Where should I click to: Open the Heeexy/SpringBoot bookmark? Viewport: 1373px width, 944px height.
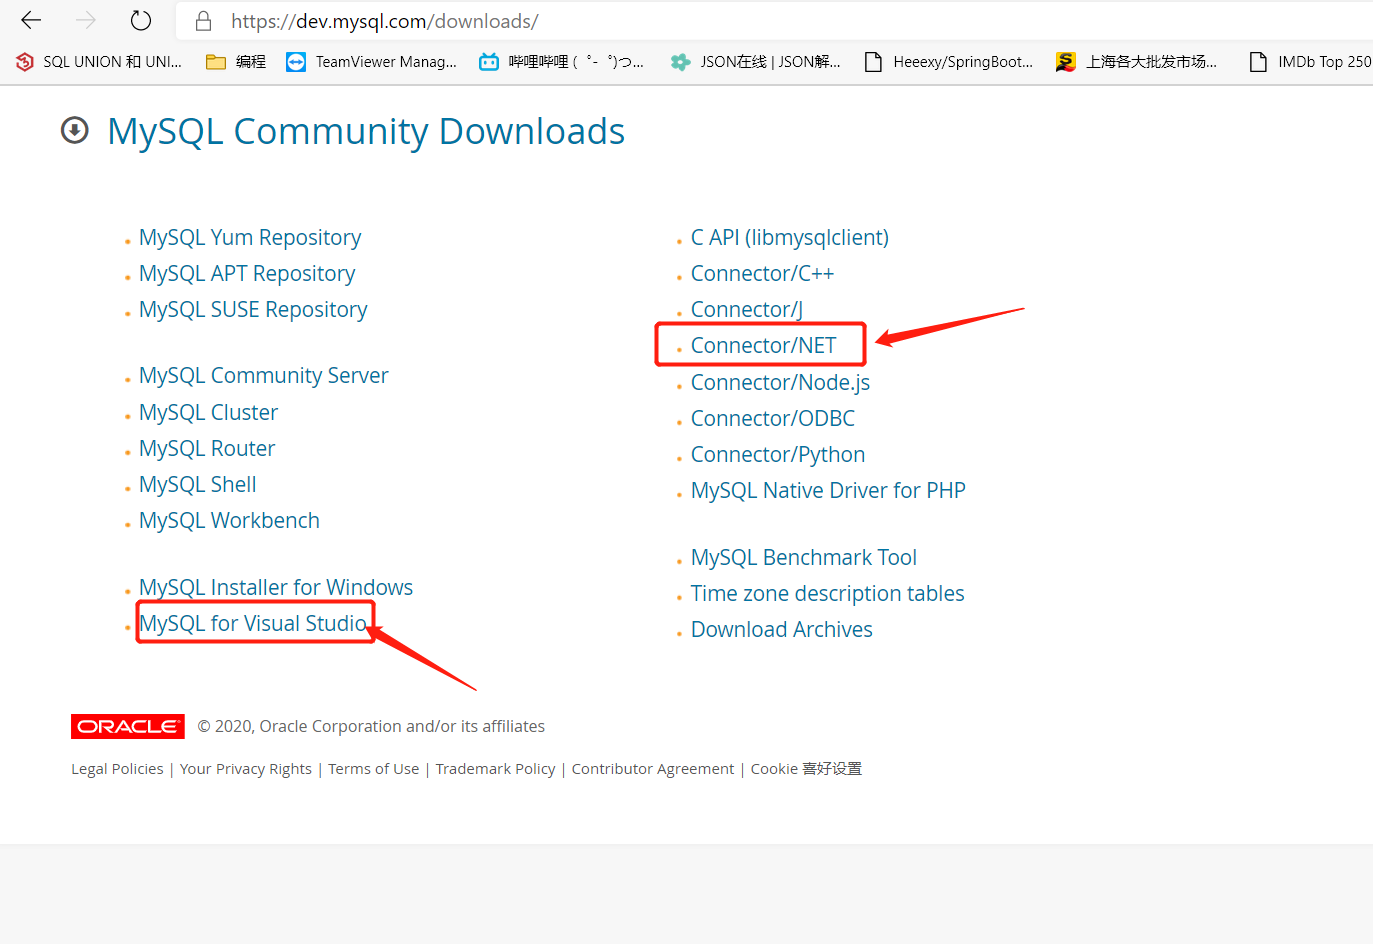(x=948, y=62)
